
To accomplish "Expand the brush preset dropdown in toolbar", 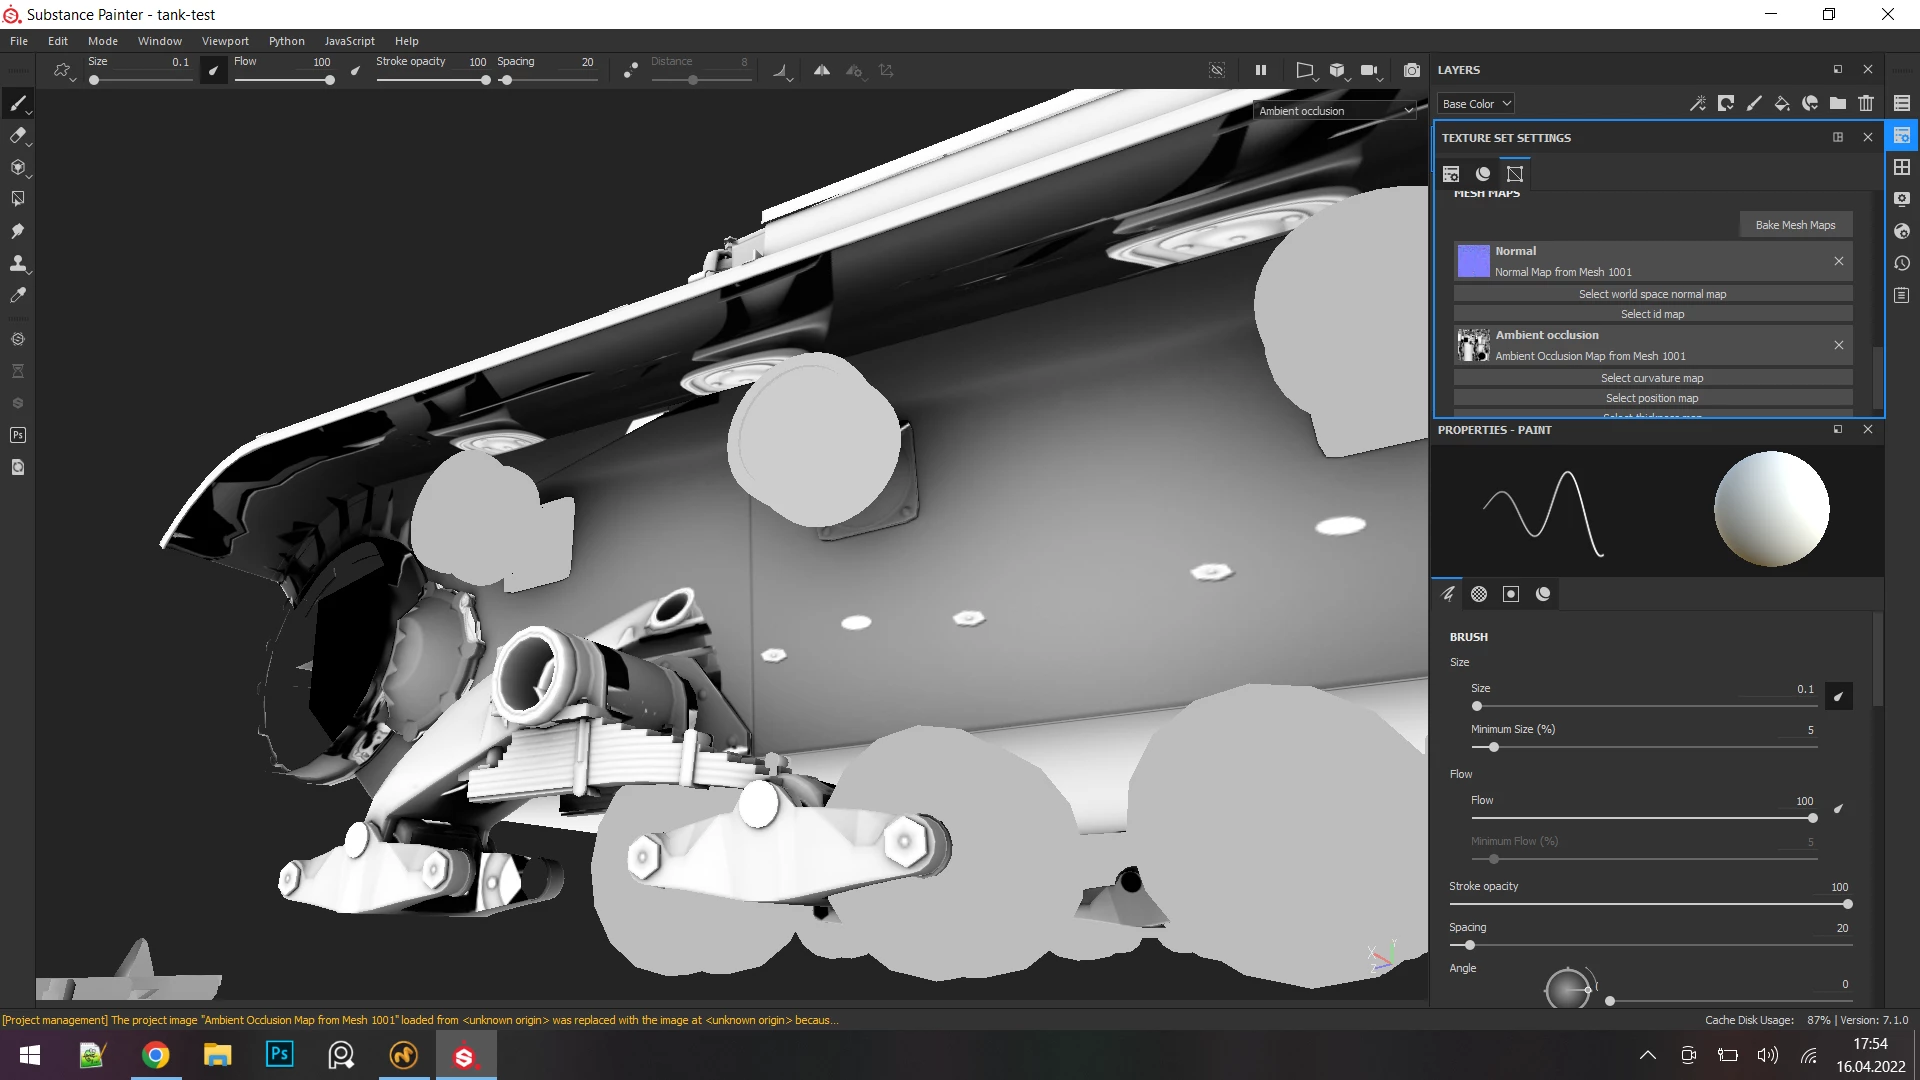I will pos(64,71).
